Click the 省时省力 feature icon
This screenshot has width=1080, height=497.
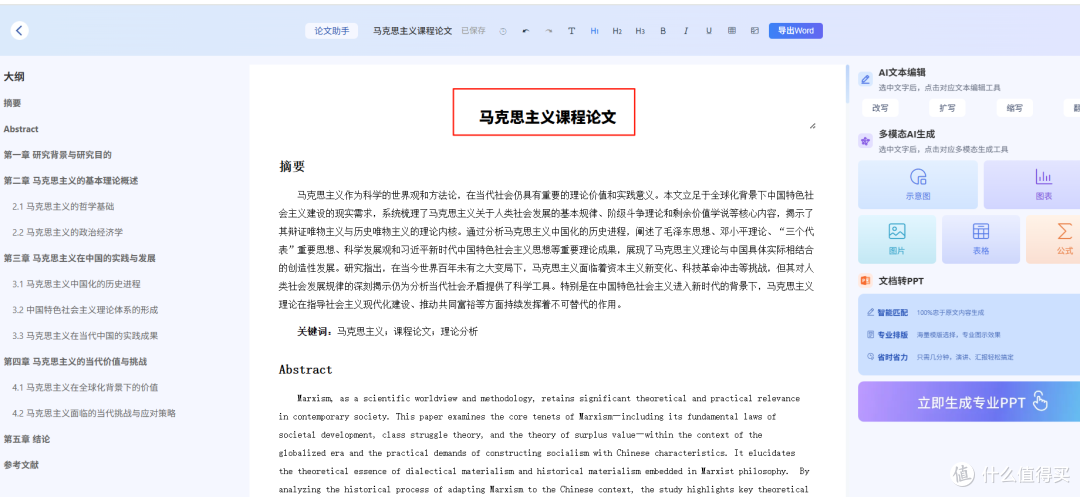[x=871, y=357]
